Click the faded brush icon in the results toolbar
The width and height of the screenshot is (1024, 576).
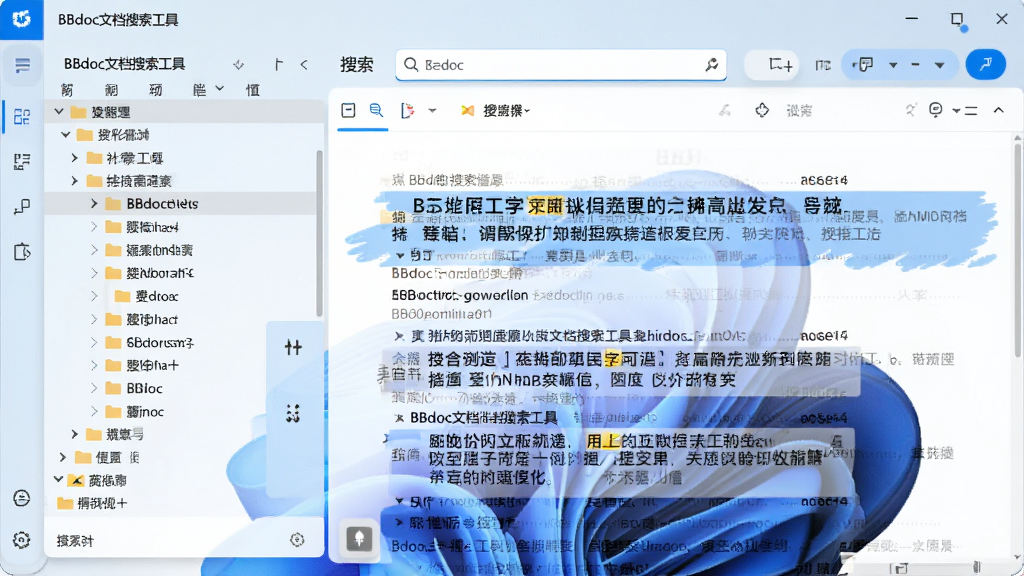[724, 110]
